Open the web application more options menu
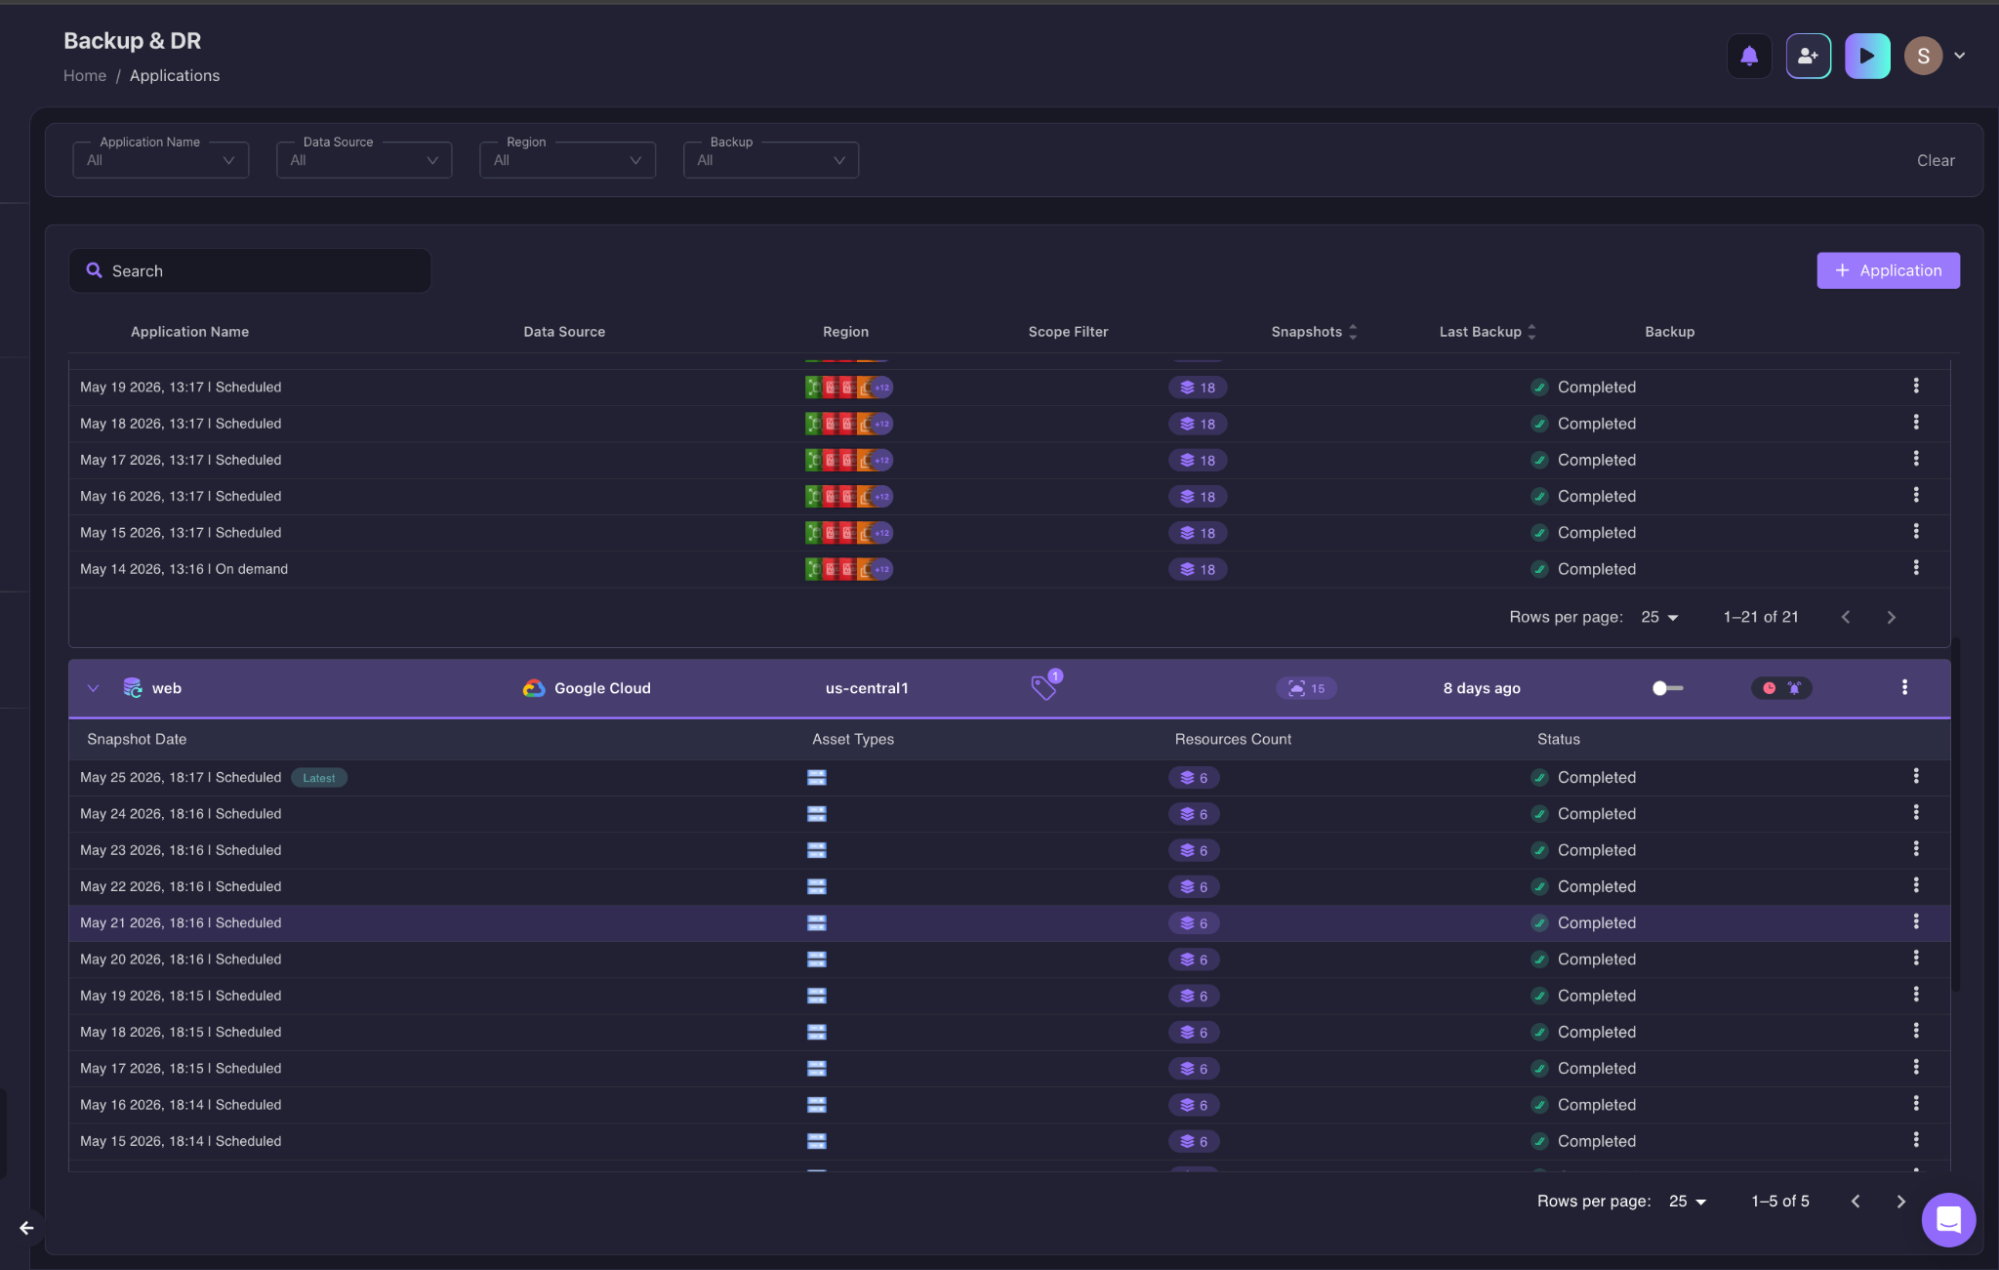1999x1270 pixels. pyautogui.click(x=1904, y=687)
